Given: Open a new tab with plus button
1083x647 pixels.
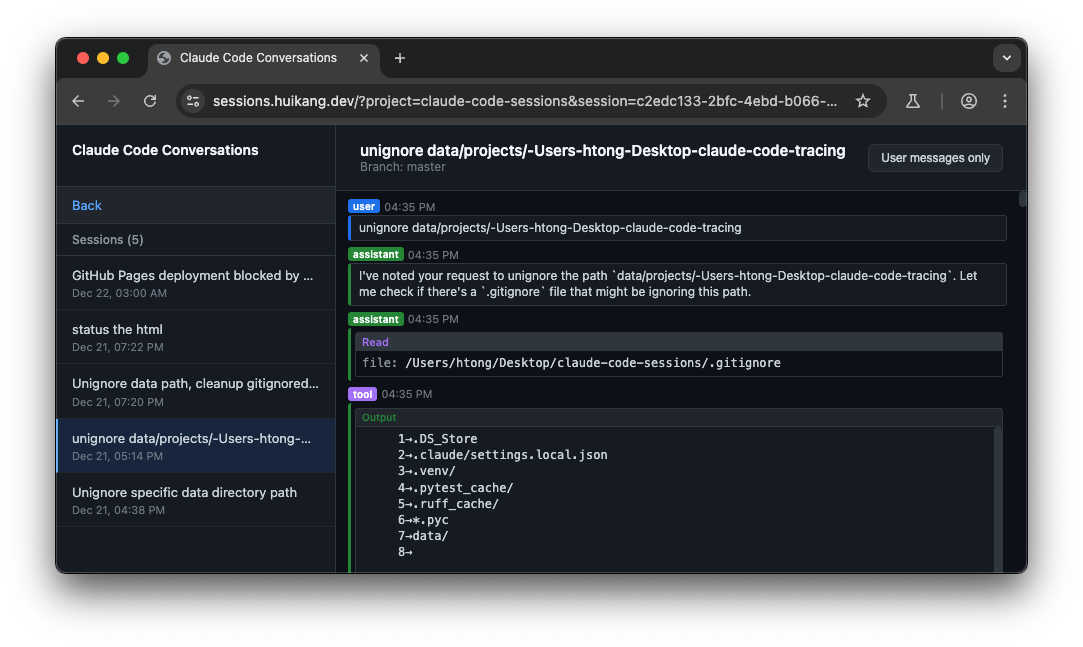Looking at the screenshot, I should 400,58.
